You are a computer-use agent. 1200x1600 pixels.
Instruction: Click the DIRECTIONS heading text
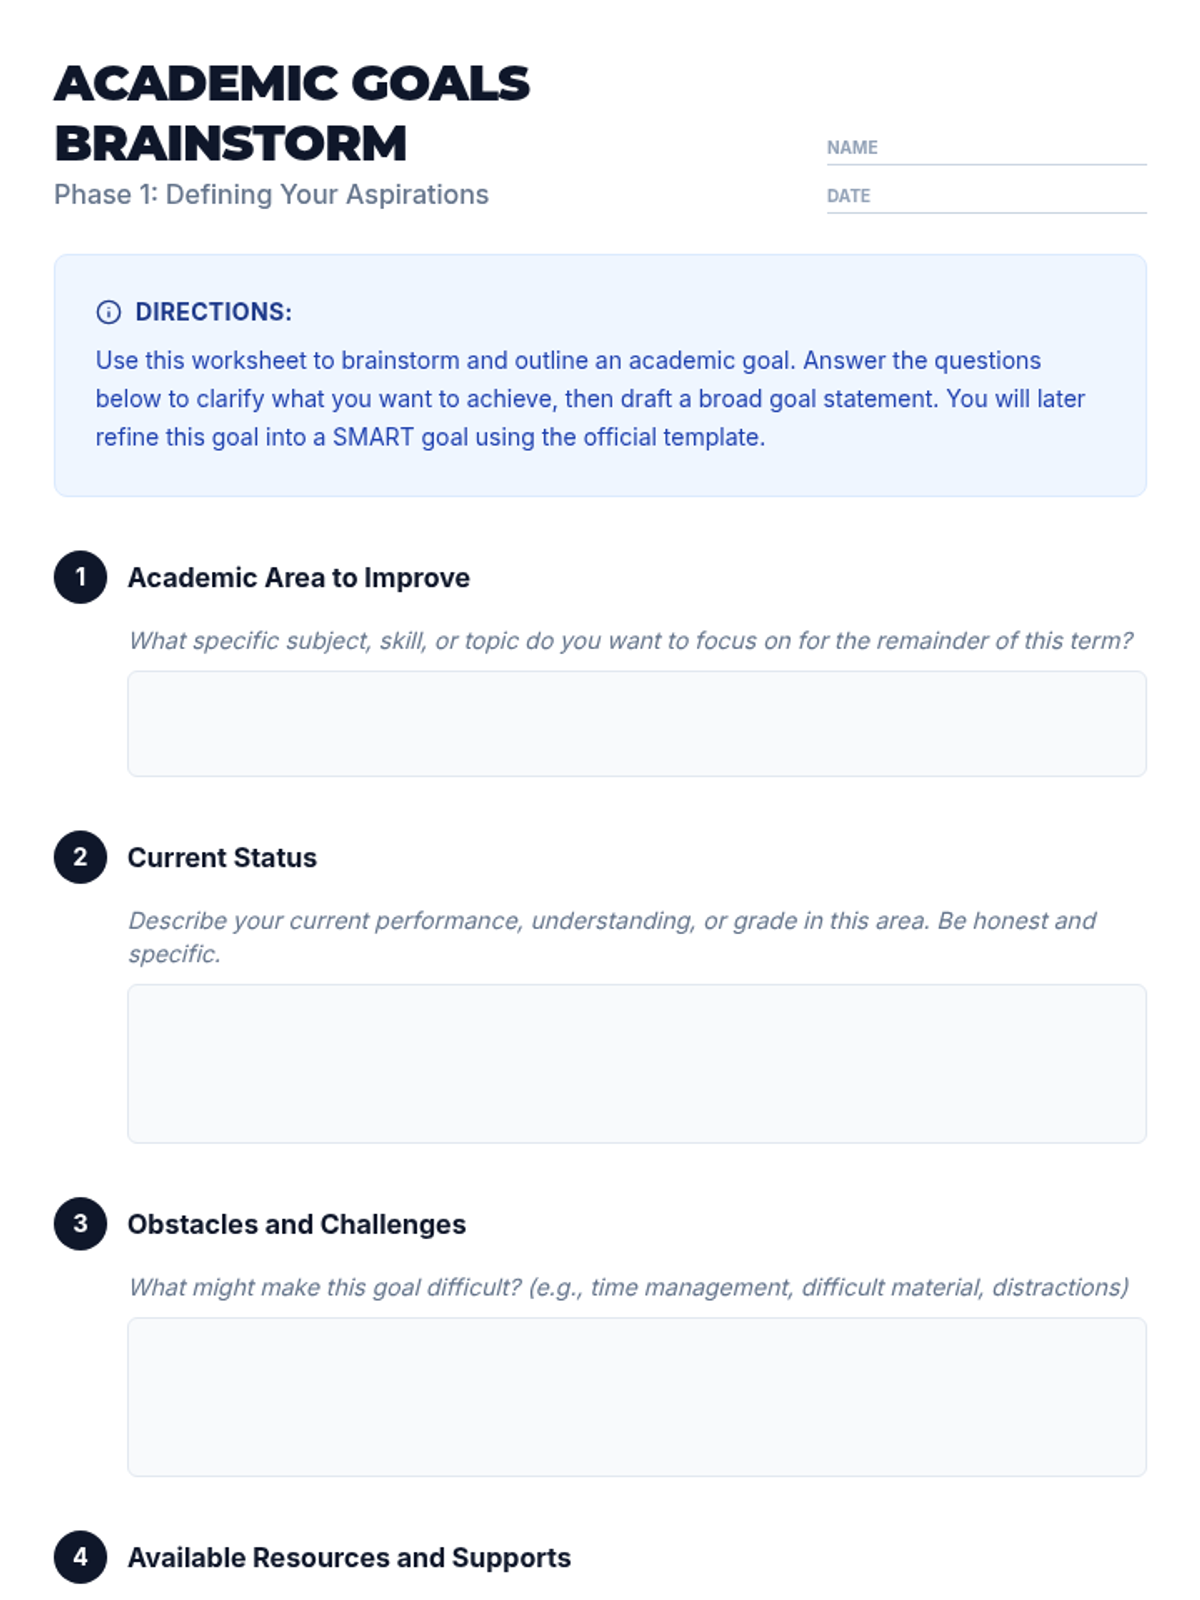[x=213, y=312]
